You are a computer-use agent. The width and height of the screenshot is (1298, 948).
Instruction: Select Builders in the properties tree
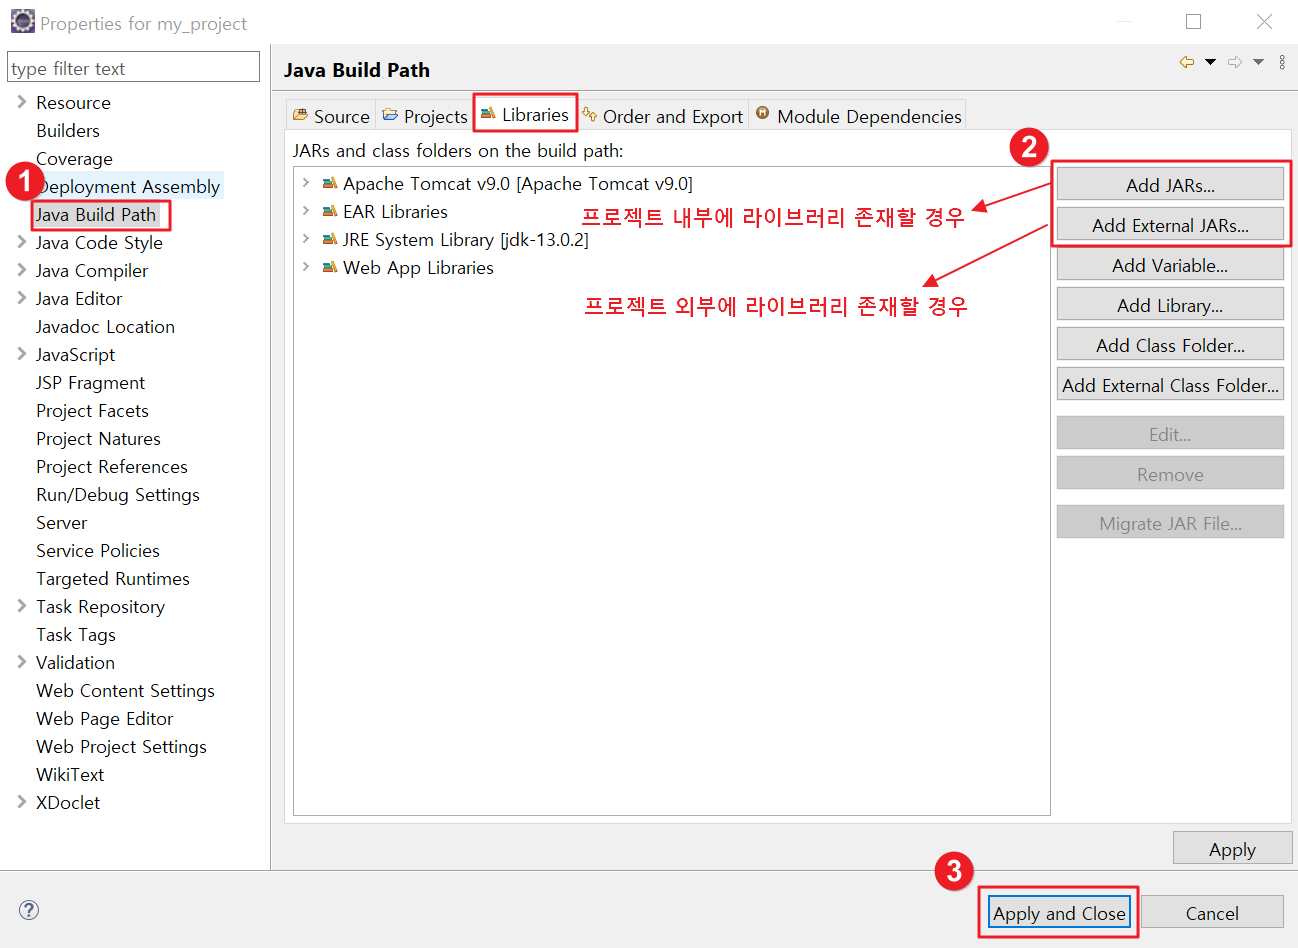pyautogui.click(x=68, y=130)
